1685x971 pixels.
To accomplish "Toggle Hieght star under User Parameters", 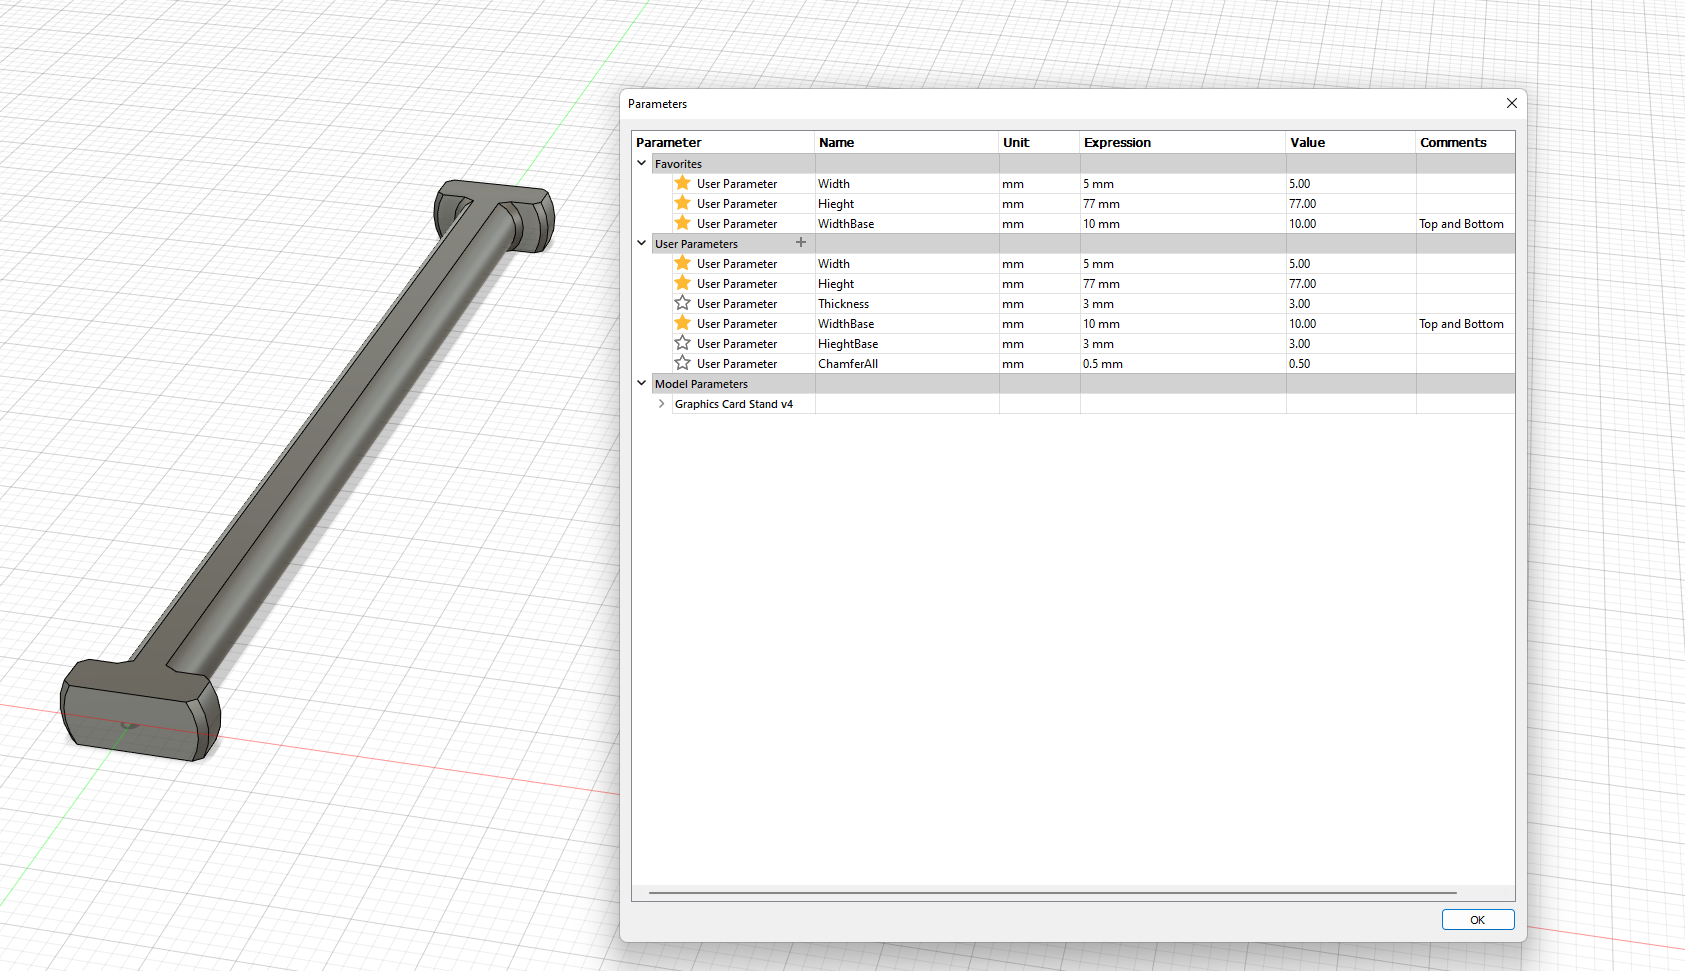I will (683, 283).
